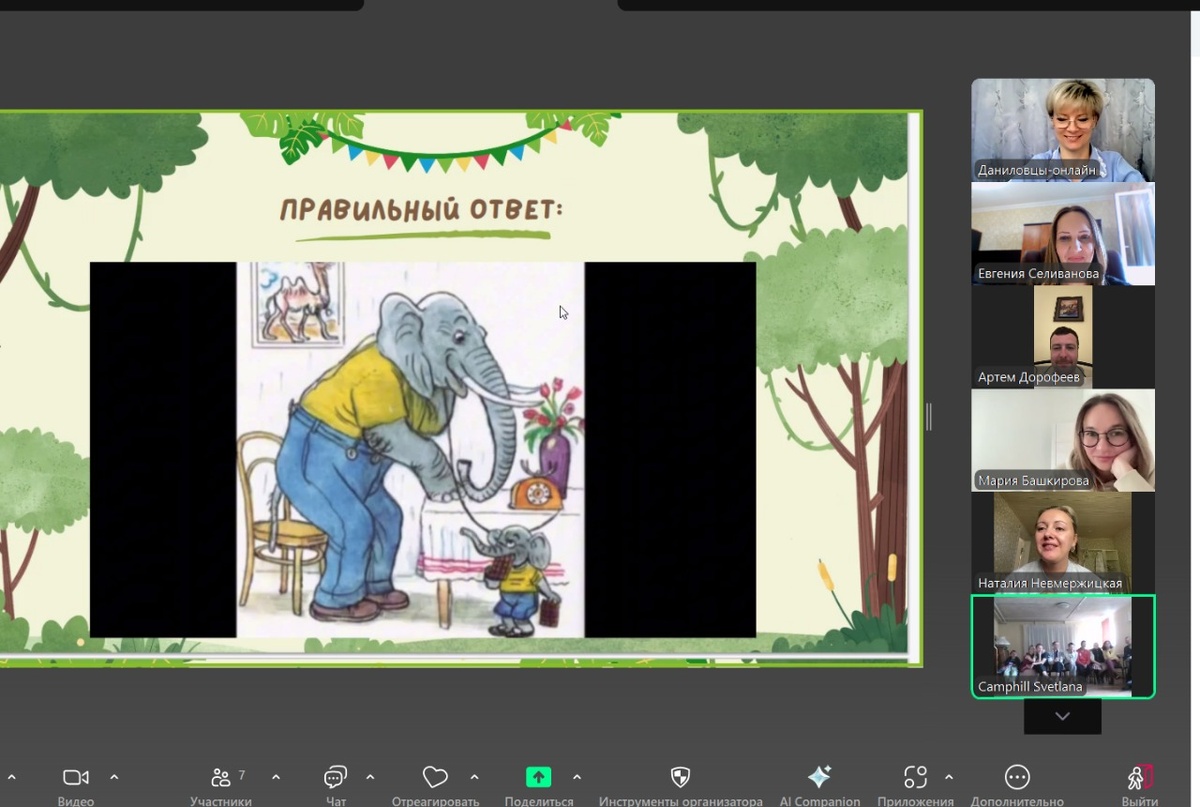Expand chat options chevron
The image size is (1200, 807).
point(370,777)
